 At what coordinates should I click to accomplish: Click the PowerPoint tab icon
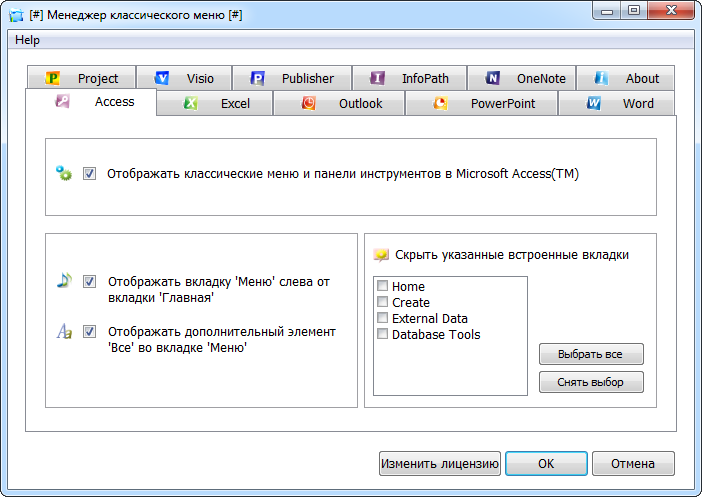pyautogui.click(x=440, y=103)
